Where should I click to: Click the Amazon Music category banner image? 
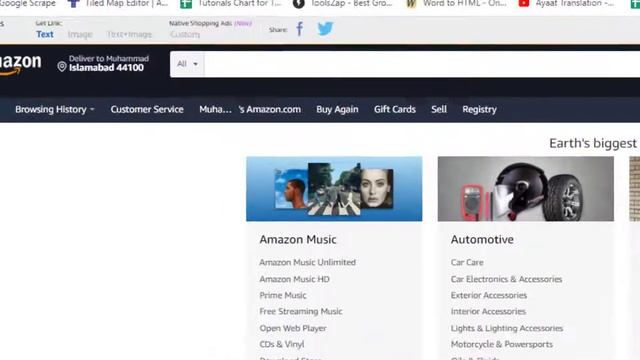334,189
